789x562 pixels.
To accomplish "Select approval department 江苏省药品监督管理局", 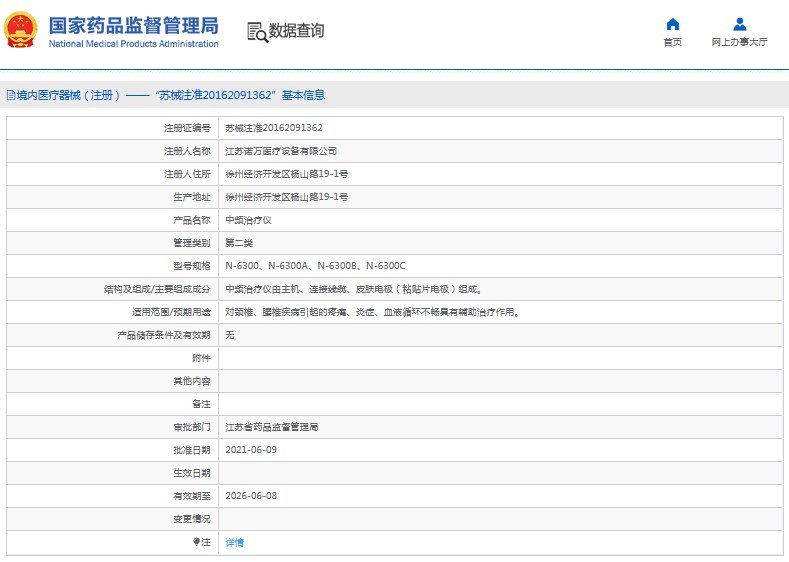I will click(x=272, y=427).
